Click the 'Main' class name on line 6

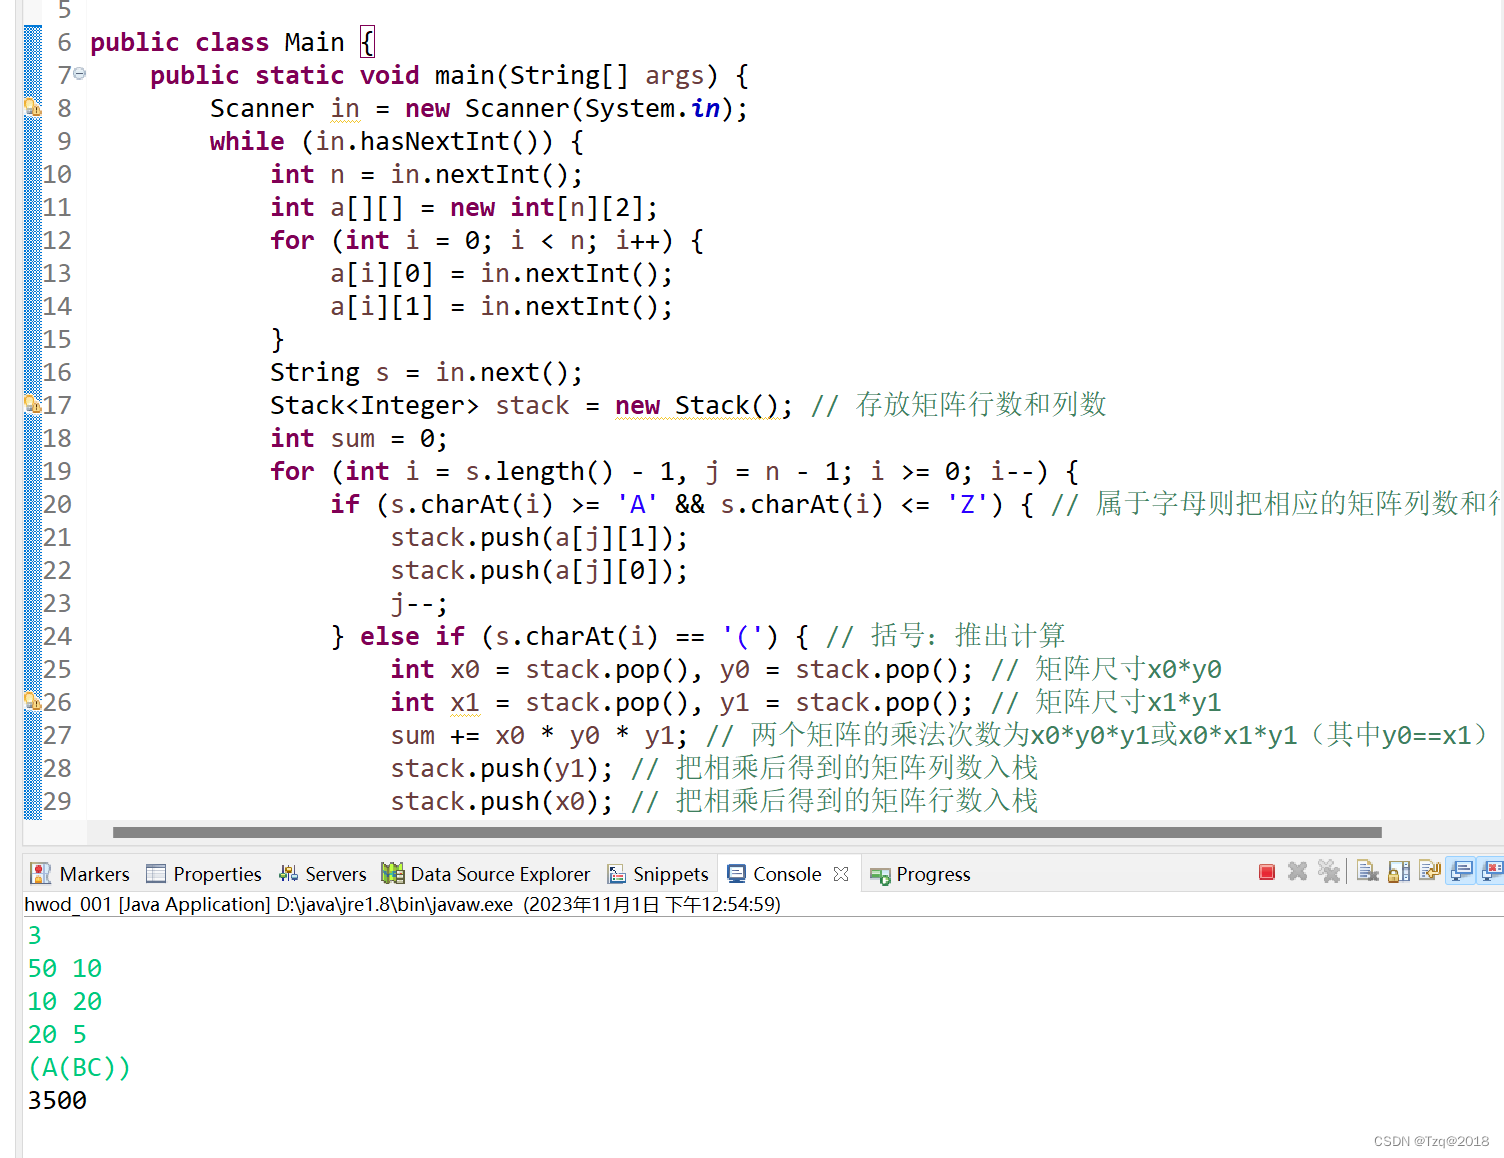pyautogui.click(x=314, y=42)
